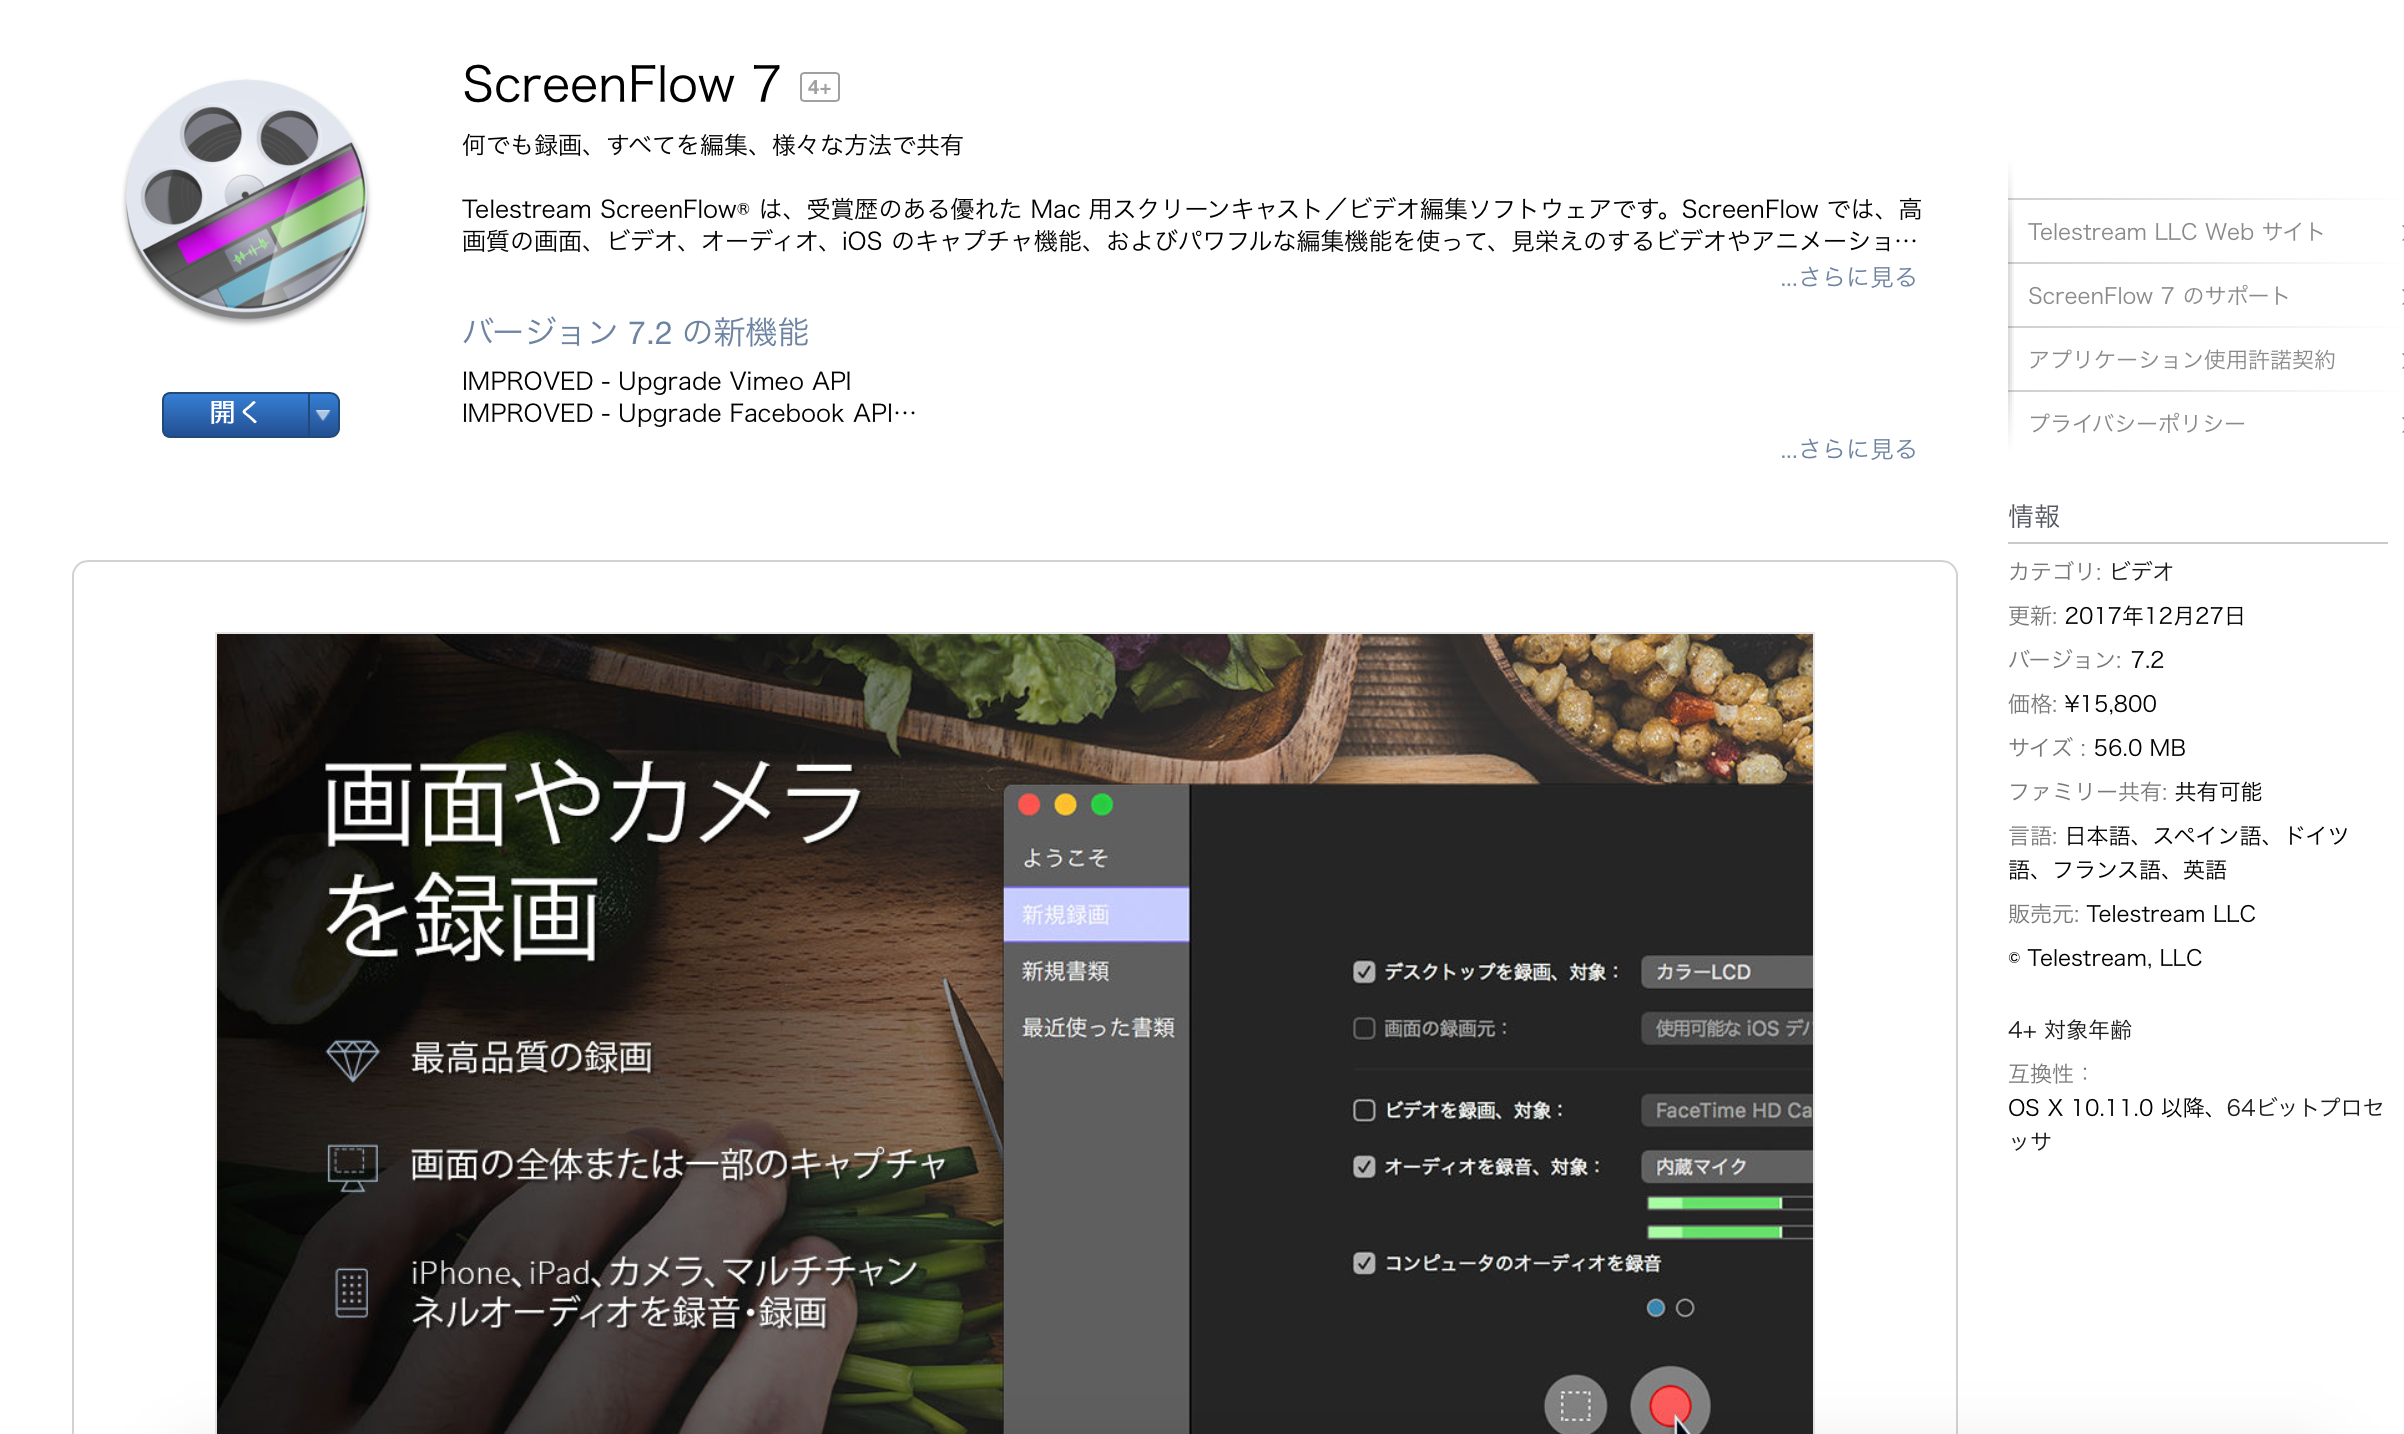
Task: Click the app preview screenshot thumbnail
Action: pos(1014,1033)
